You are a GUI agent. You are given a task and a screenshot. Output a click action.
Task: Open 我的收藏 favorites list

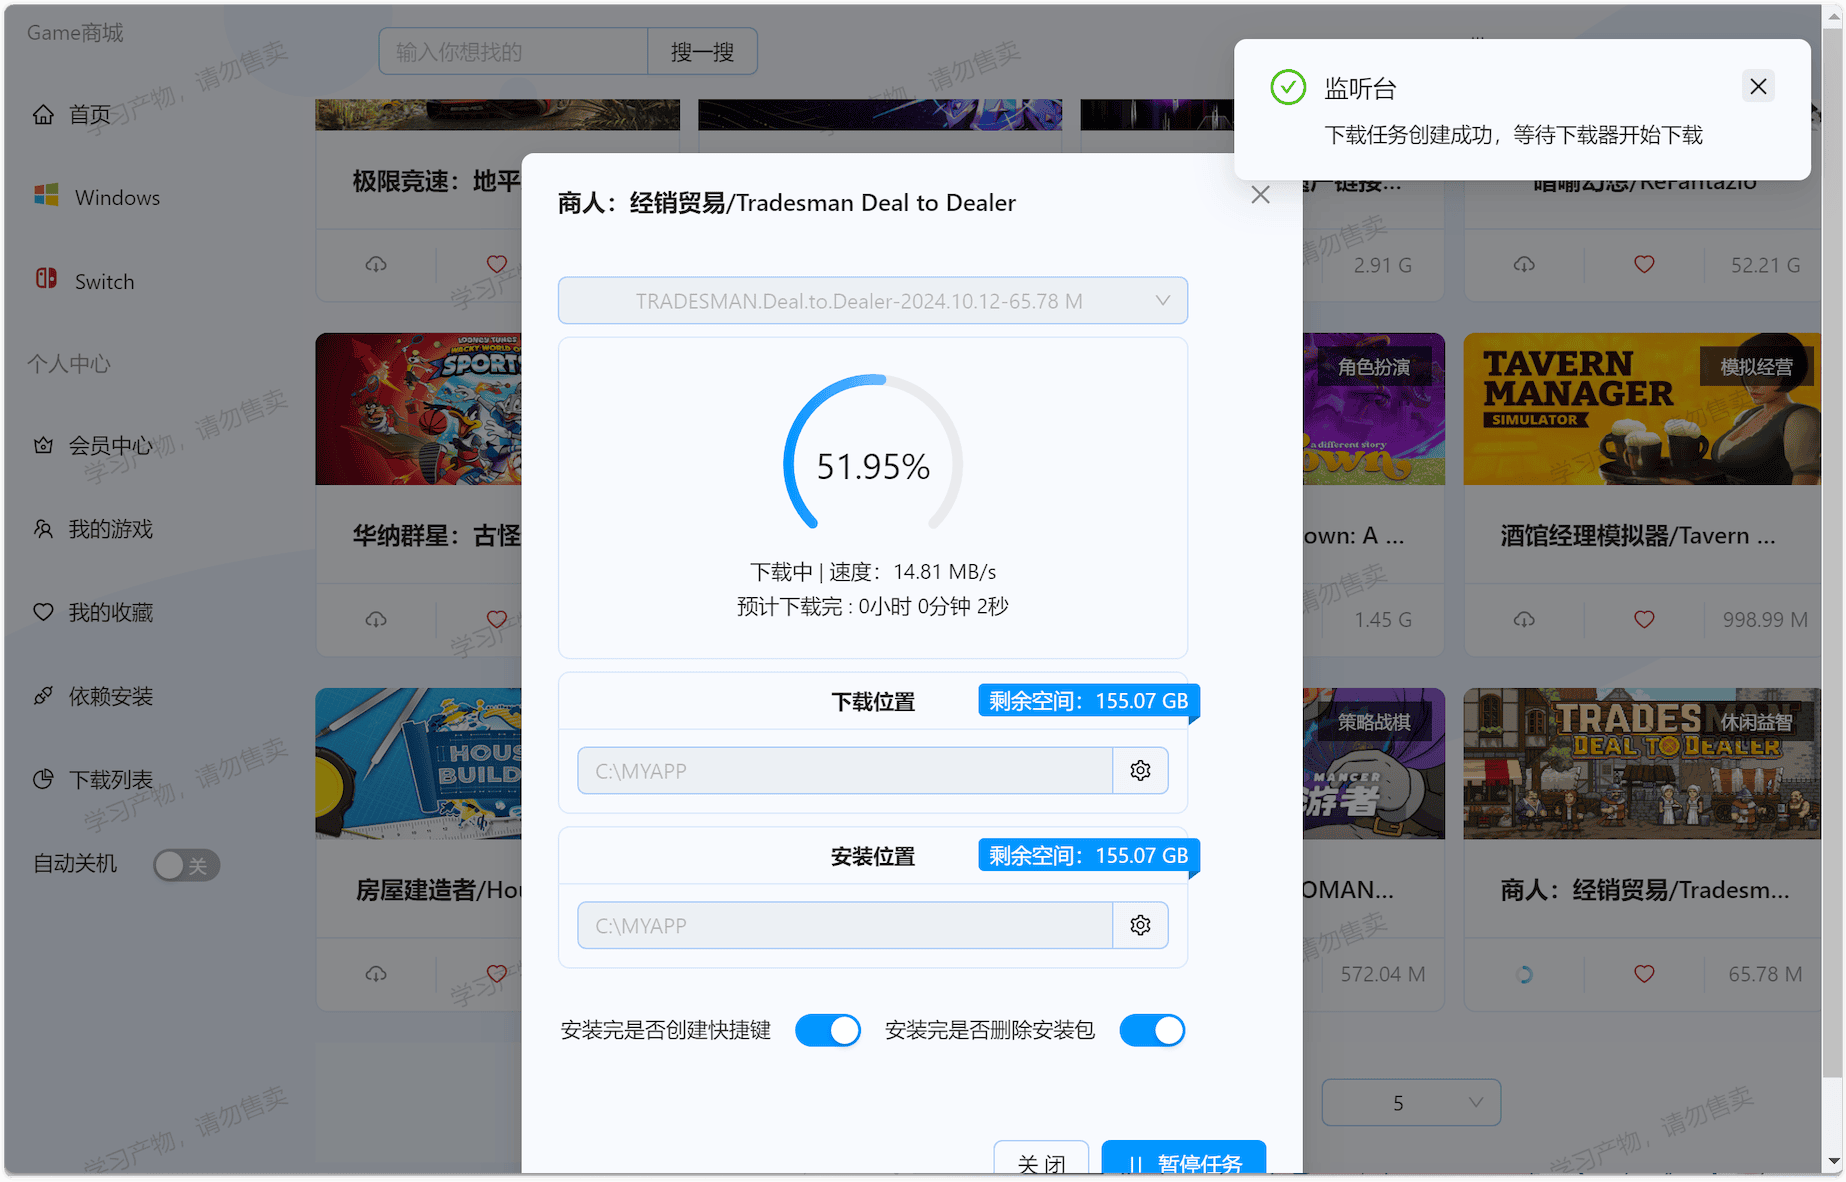click(110, 612)
